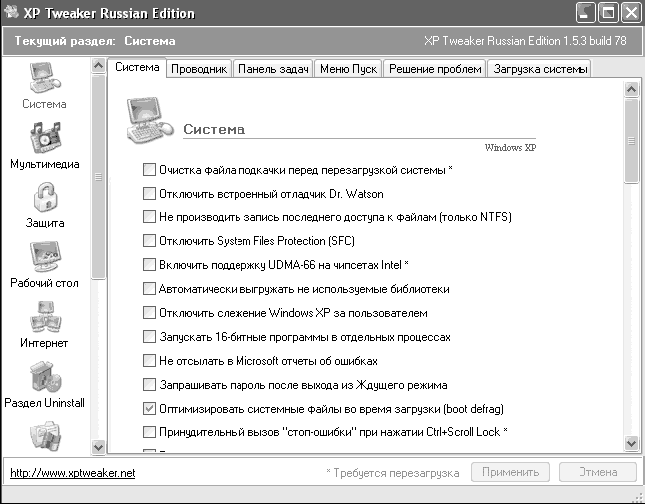Click the settings panel scrollbar thumb
This screenshot has height=504, width=645.
[x=631, y=141]
